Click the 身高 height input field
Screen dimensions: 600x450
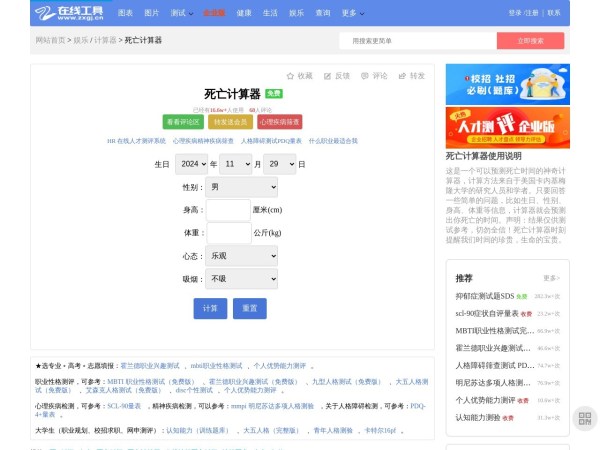[228, 210]
